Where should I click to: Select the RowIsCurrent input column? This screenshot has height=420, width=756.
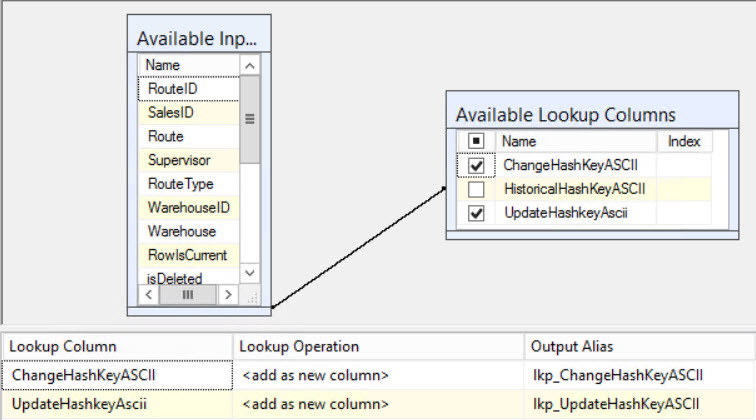pyautogui.click(x=187, y=255)
